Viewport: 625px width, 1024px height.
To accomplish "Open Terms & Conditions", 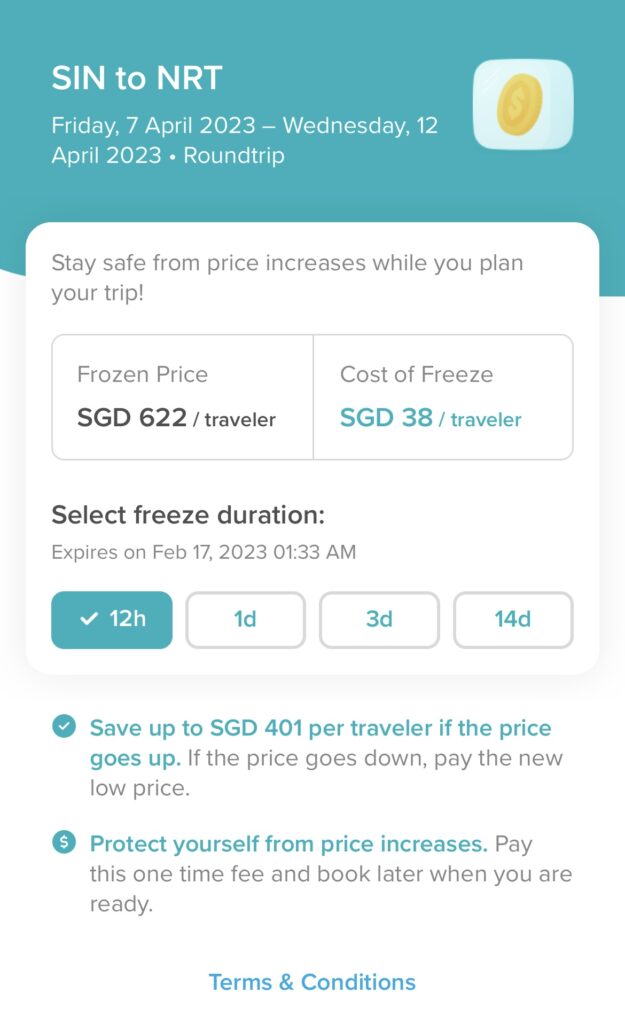I will pyautogui.click(x=312, y=983).
